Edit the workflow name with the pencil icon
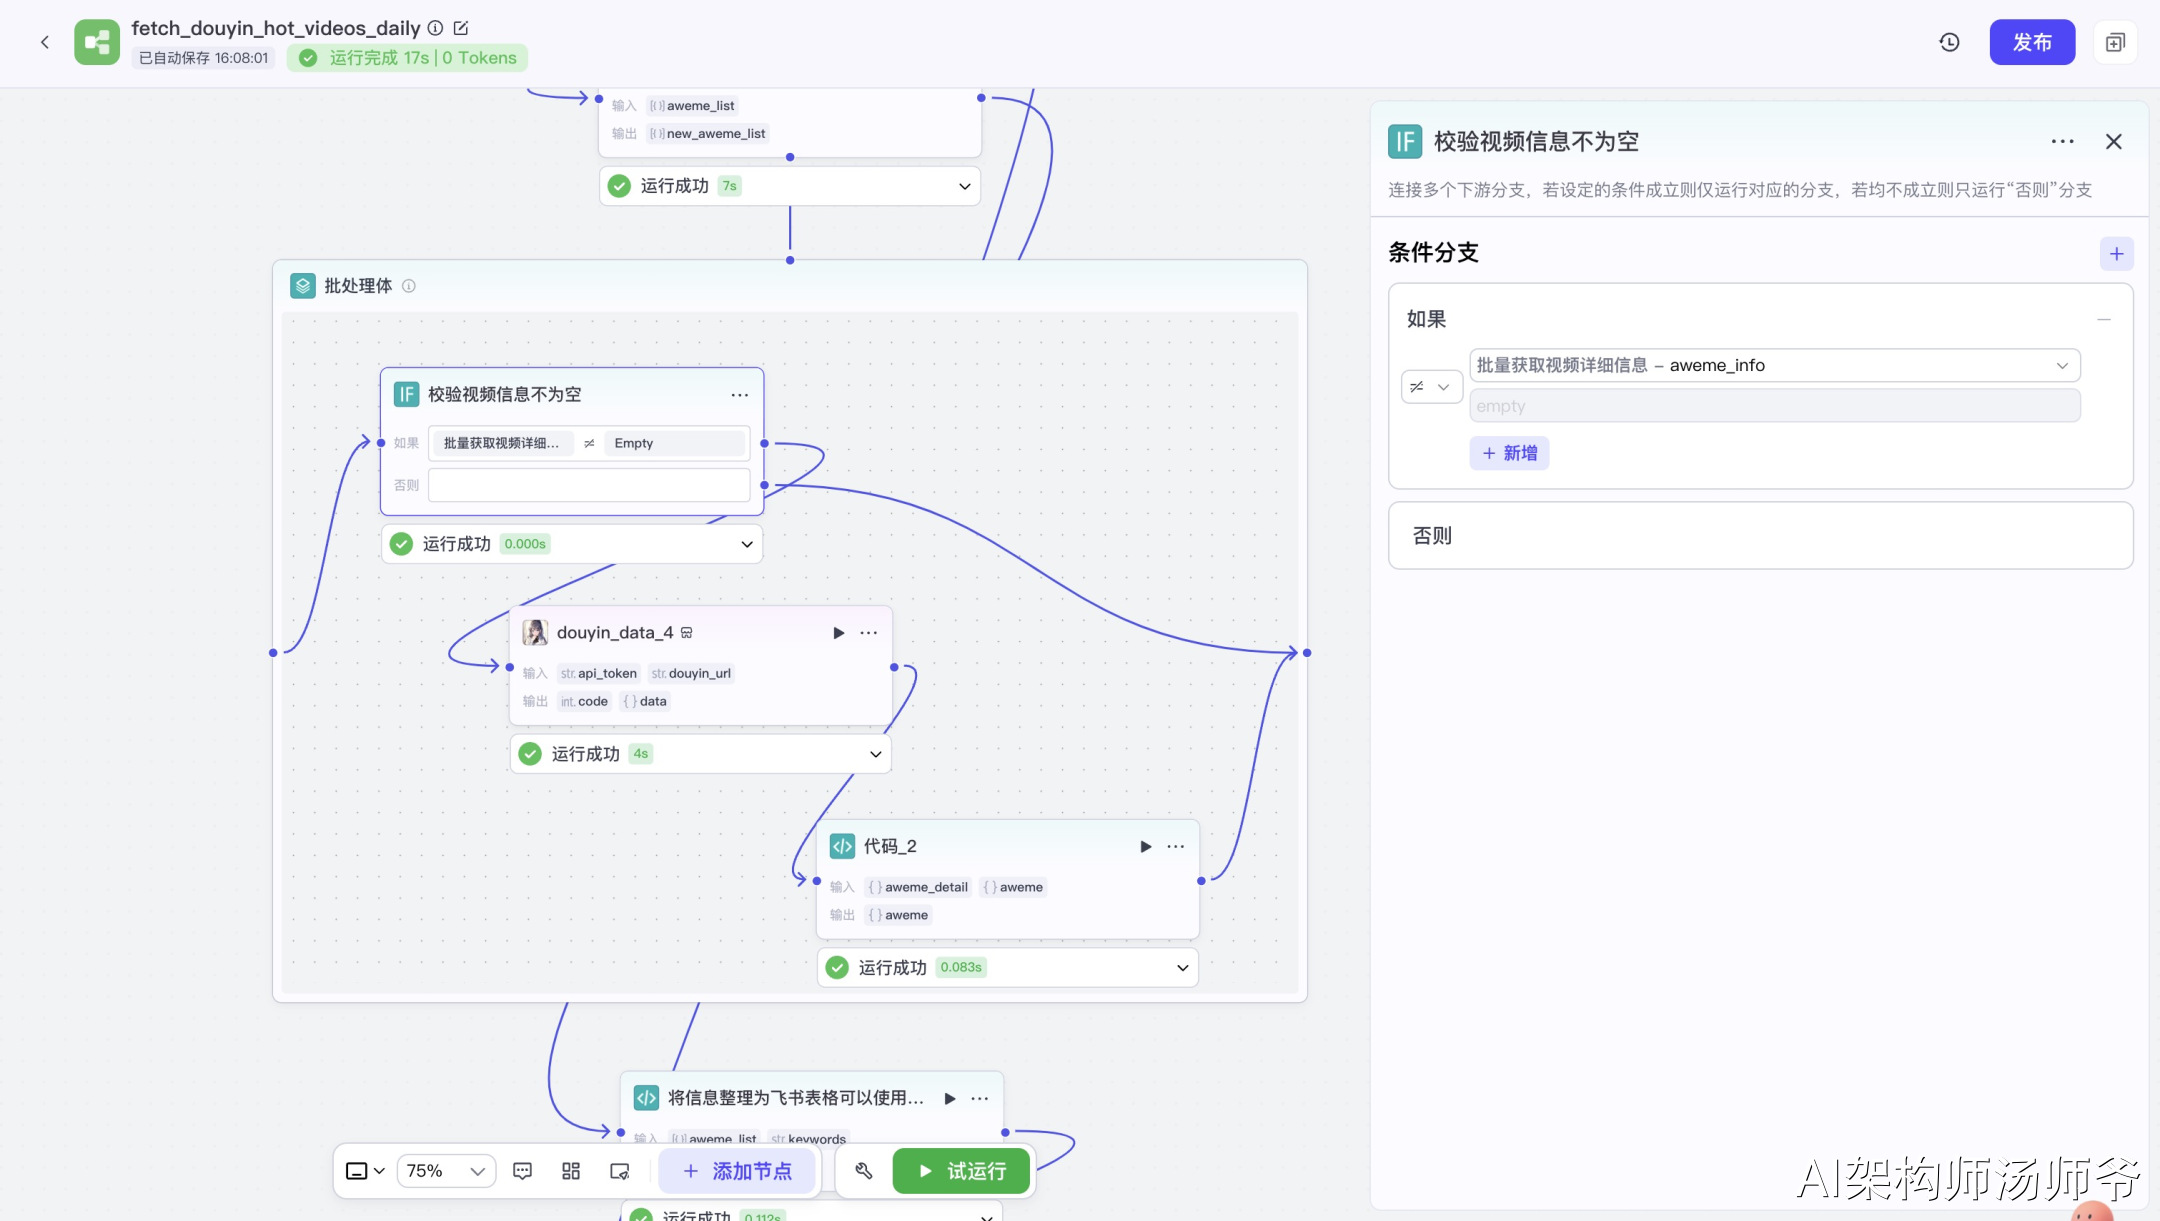Screen dimensions: 2160x1221 click(461, 28)
